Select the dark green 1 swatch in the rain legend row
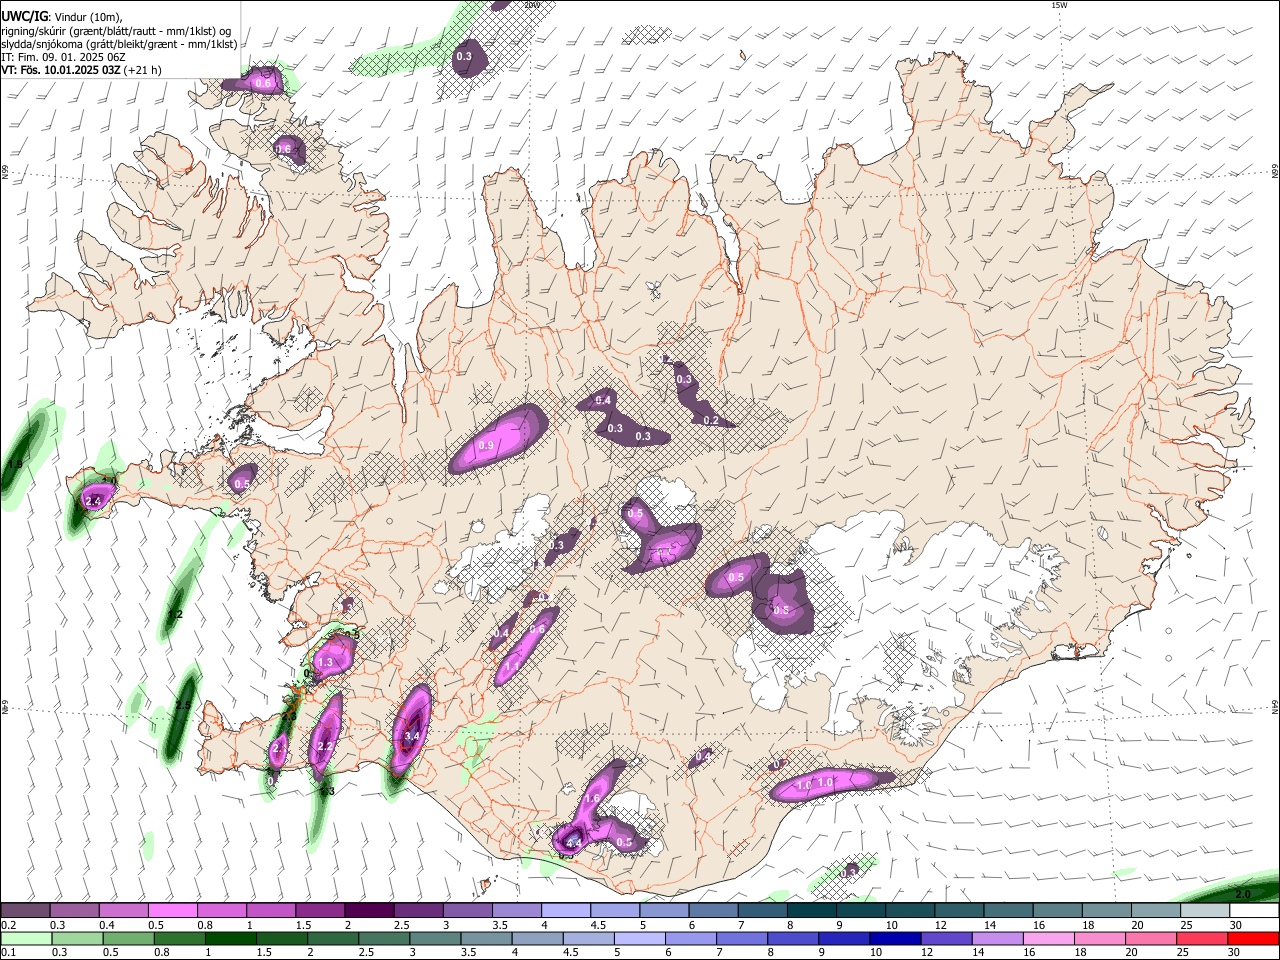This screenshot has width=1280, height=960. tap(230, 938)
